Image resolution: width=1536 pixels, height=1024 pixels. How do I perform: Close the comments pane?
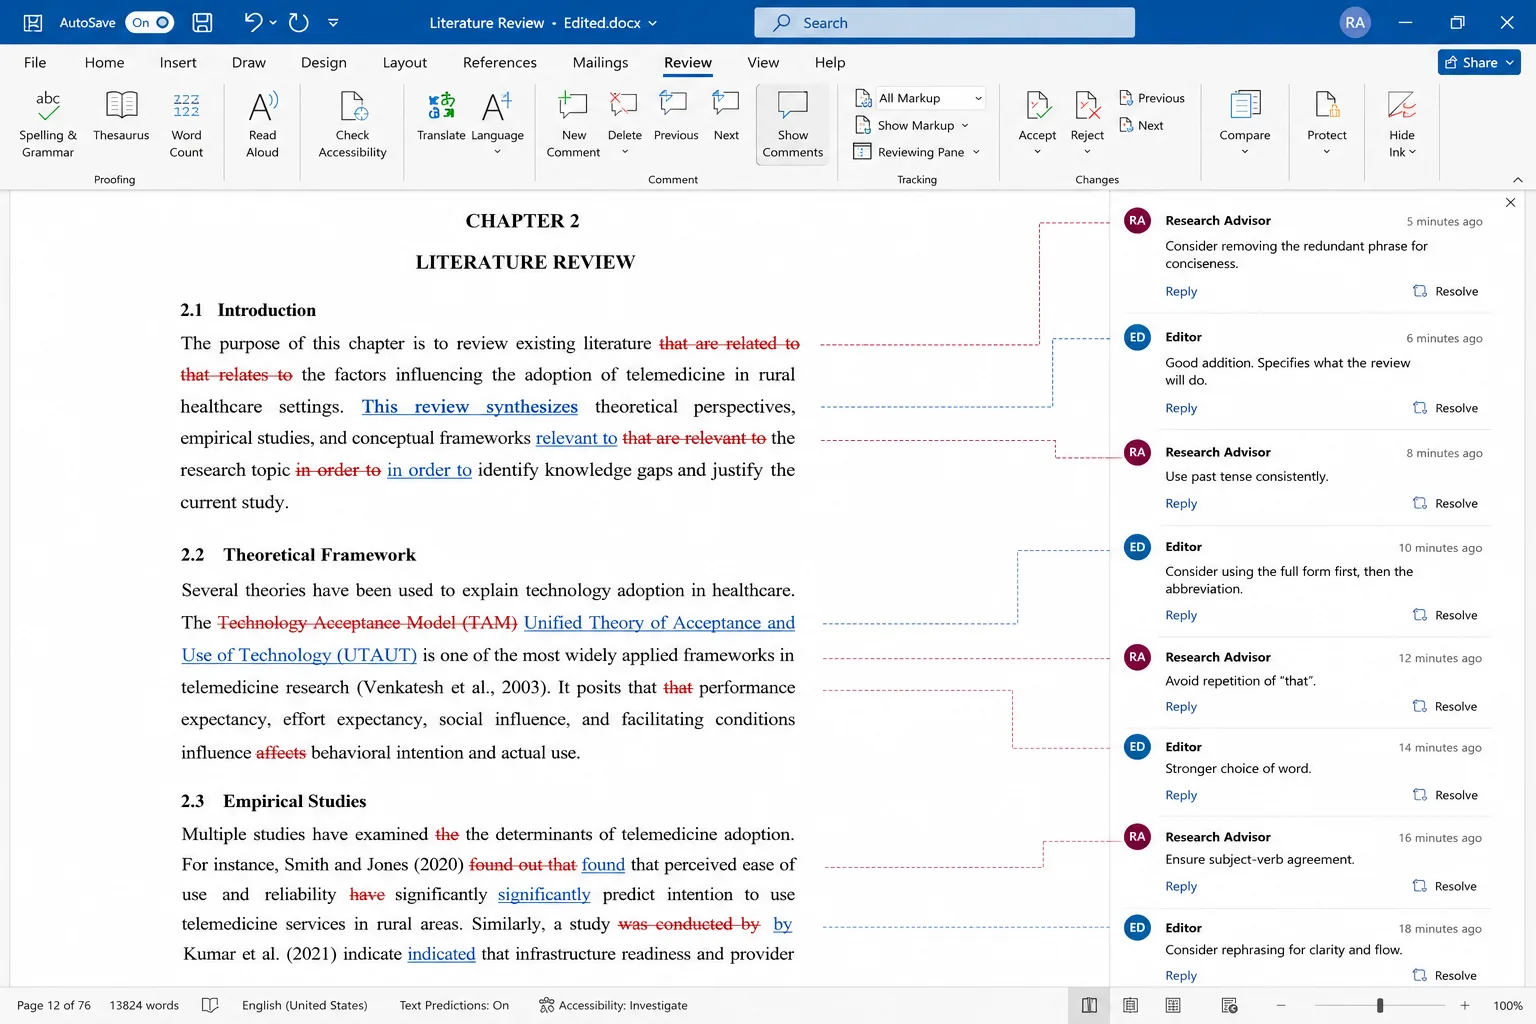[1511, 203]
